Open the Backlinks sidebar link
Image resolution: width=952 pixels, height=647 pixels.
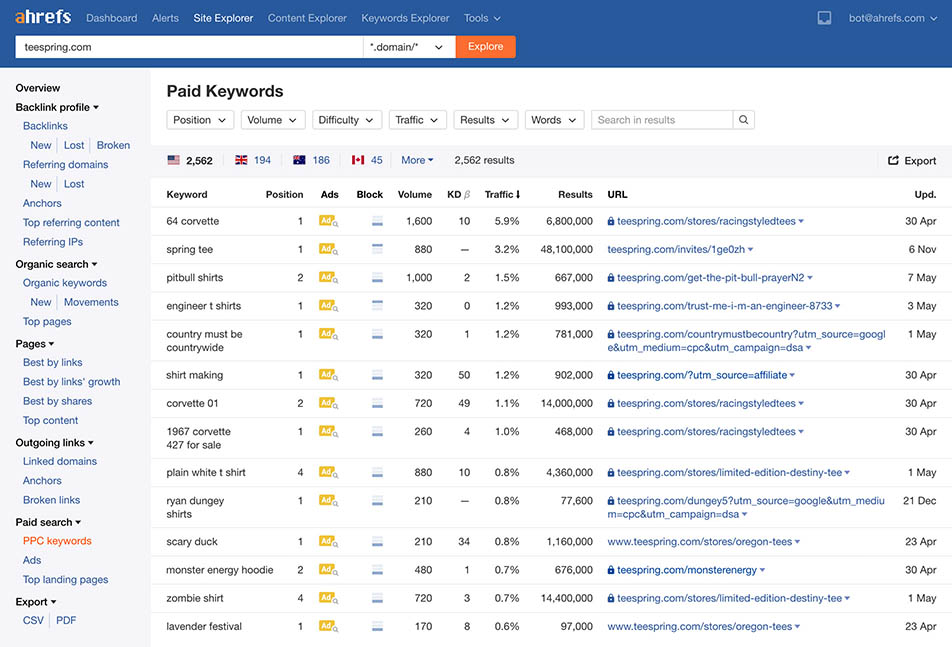[45, 126]
